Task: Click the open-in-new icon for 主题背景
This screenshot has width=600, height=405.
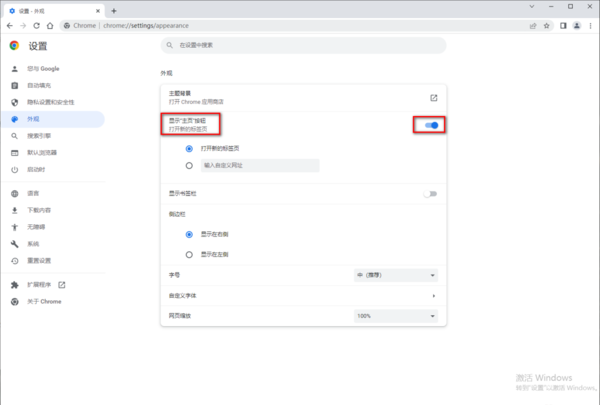Action: 434,98
